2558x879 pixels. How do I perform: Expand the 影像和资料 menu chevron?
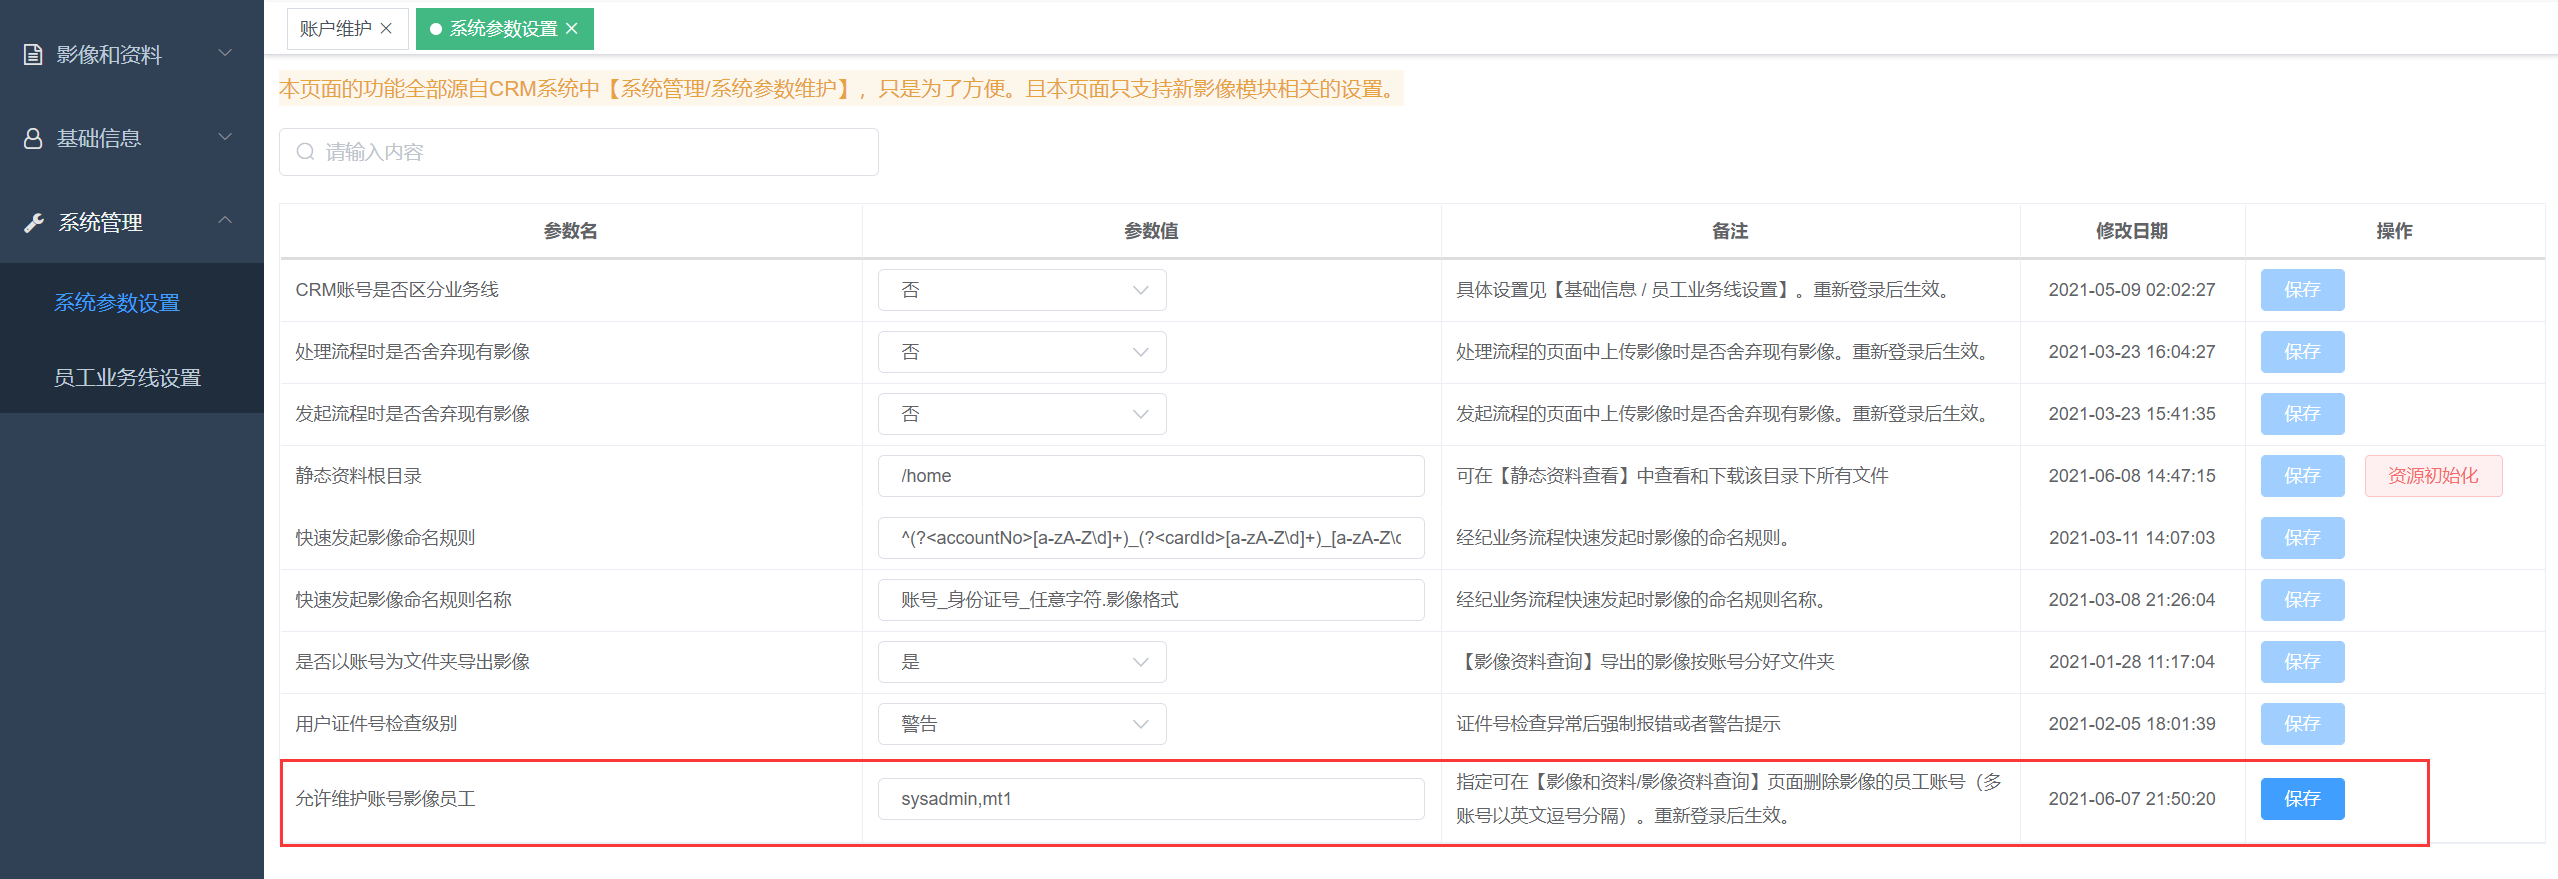[225, 53]
